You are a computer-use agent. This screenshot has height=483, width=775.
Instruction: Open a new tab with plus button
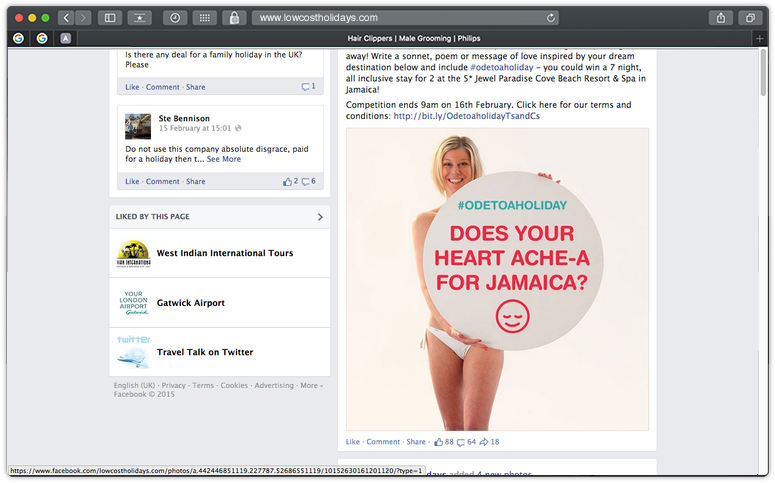(x=760, y=39)
